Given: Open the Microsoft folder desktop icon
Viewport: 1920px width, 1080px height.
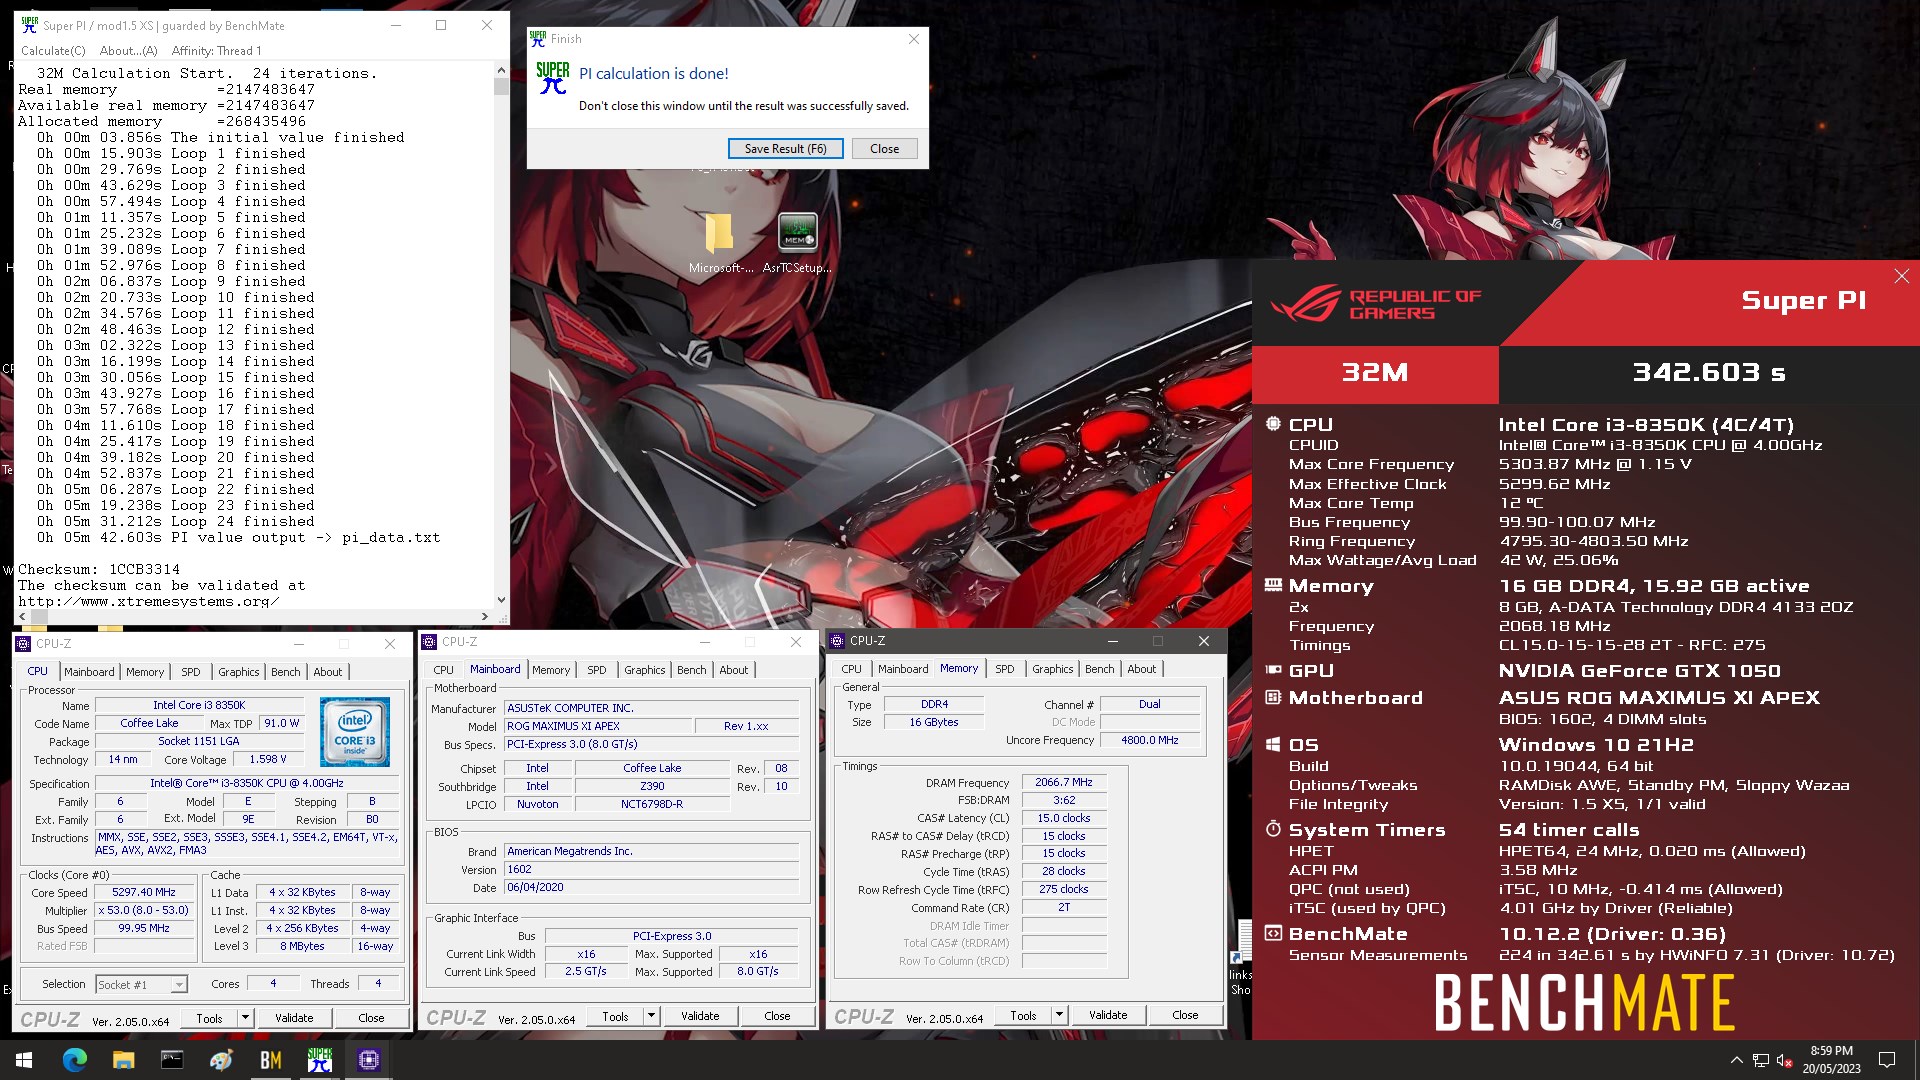Looking at the screenshot, I should pyautogui.click(x=719, y=243).
